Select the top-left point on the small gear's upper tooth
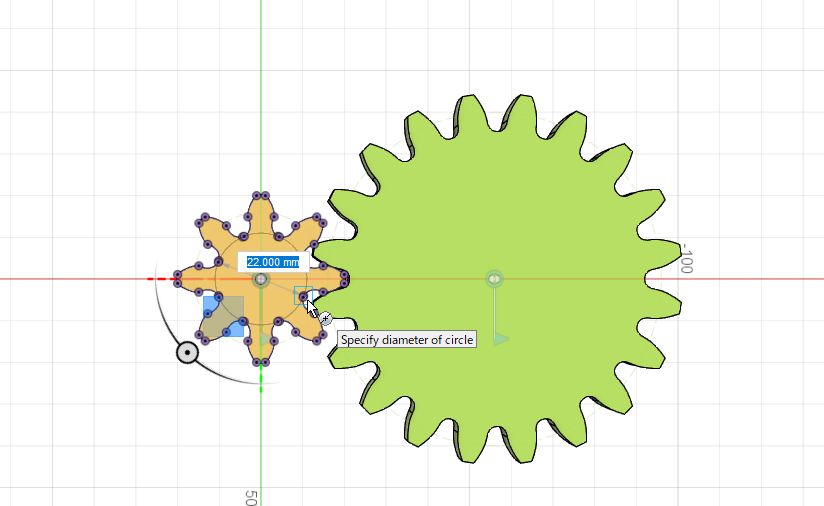This screenshot has width=824, height=506. point(256,195)
